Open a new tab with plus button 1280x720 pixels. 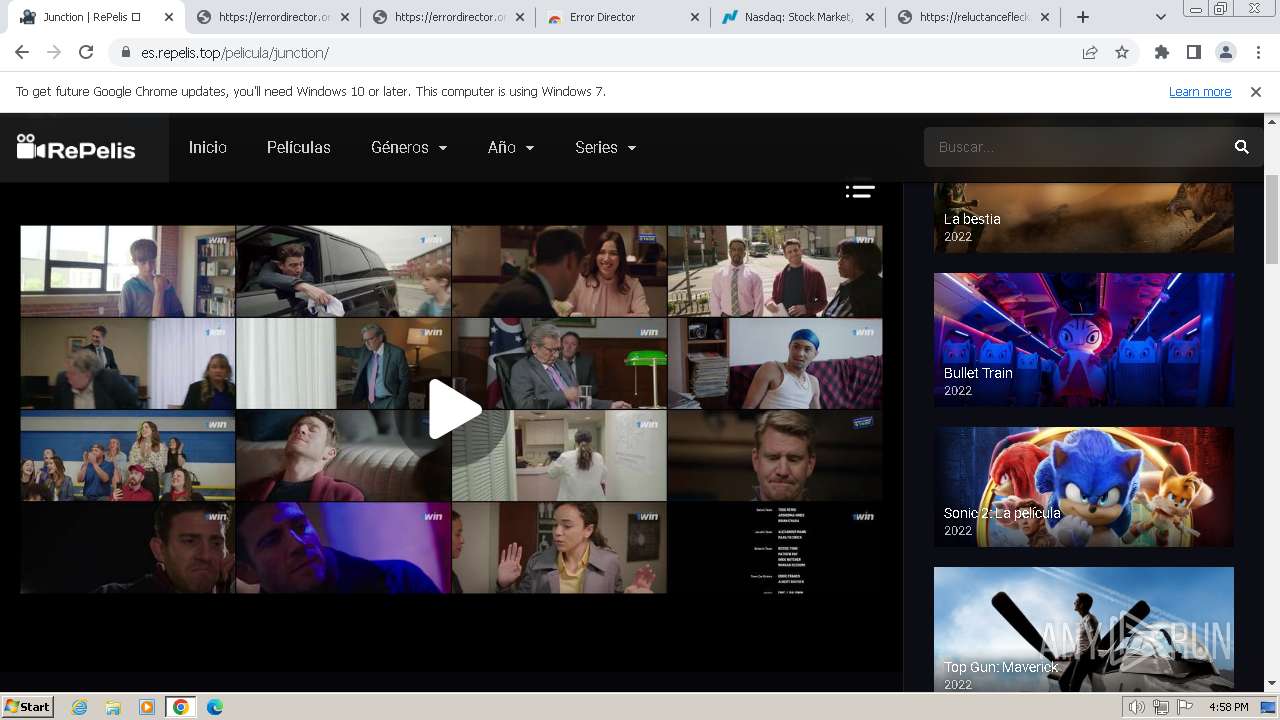tap(1083, 17)
